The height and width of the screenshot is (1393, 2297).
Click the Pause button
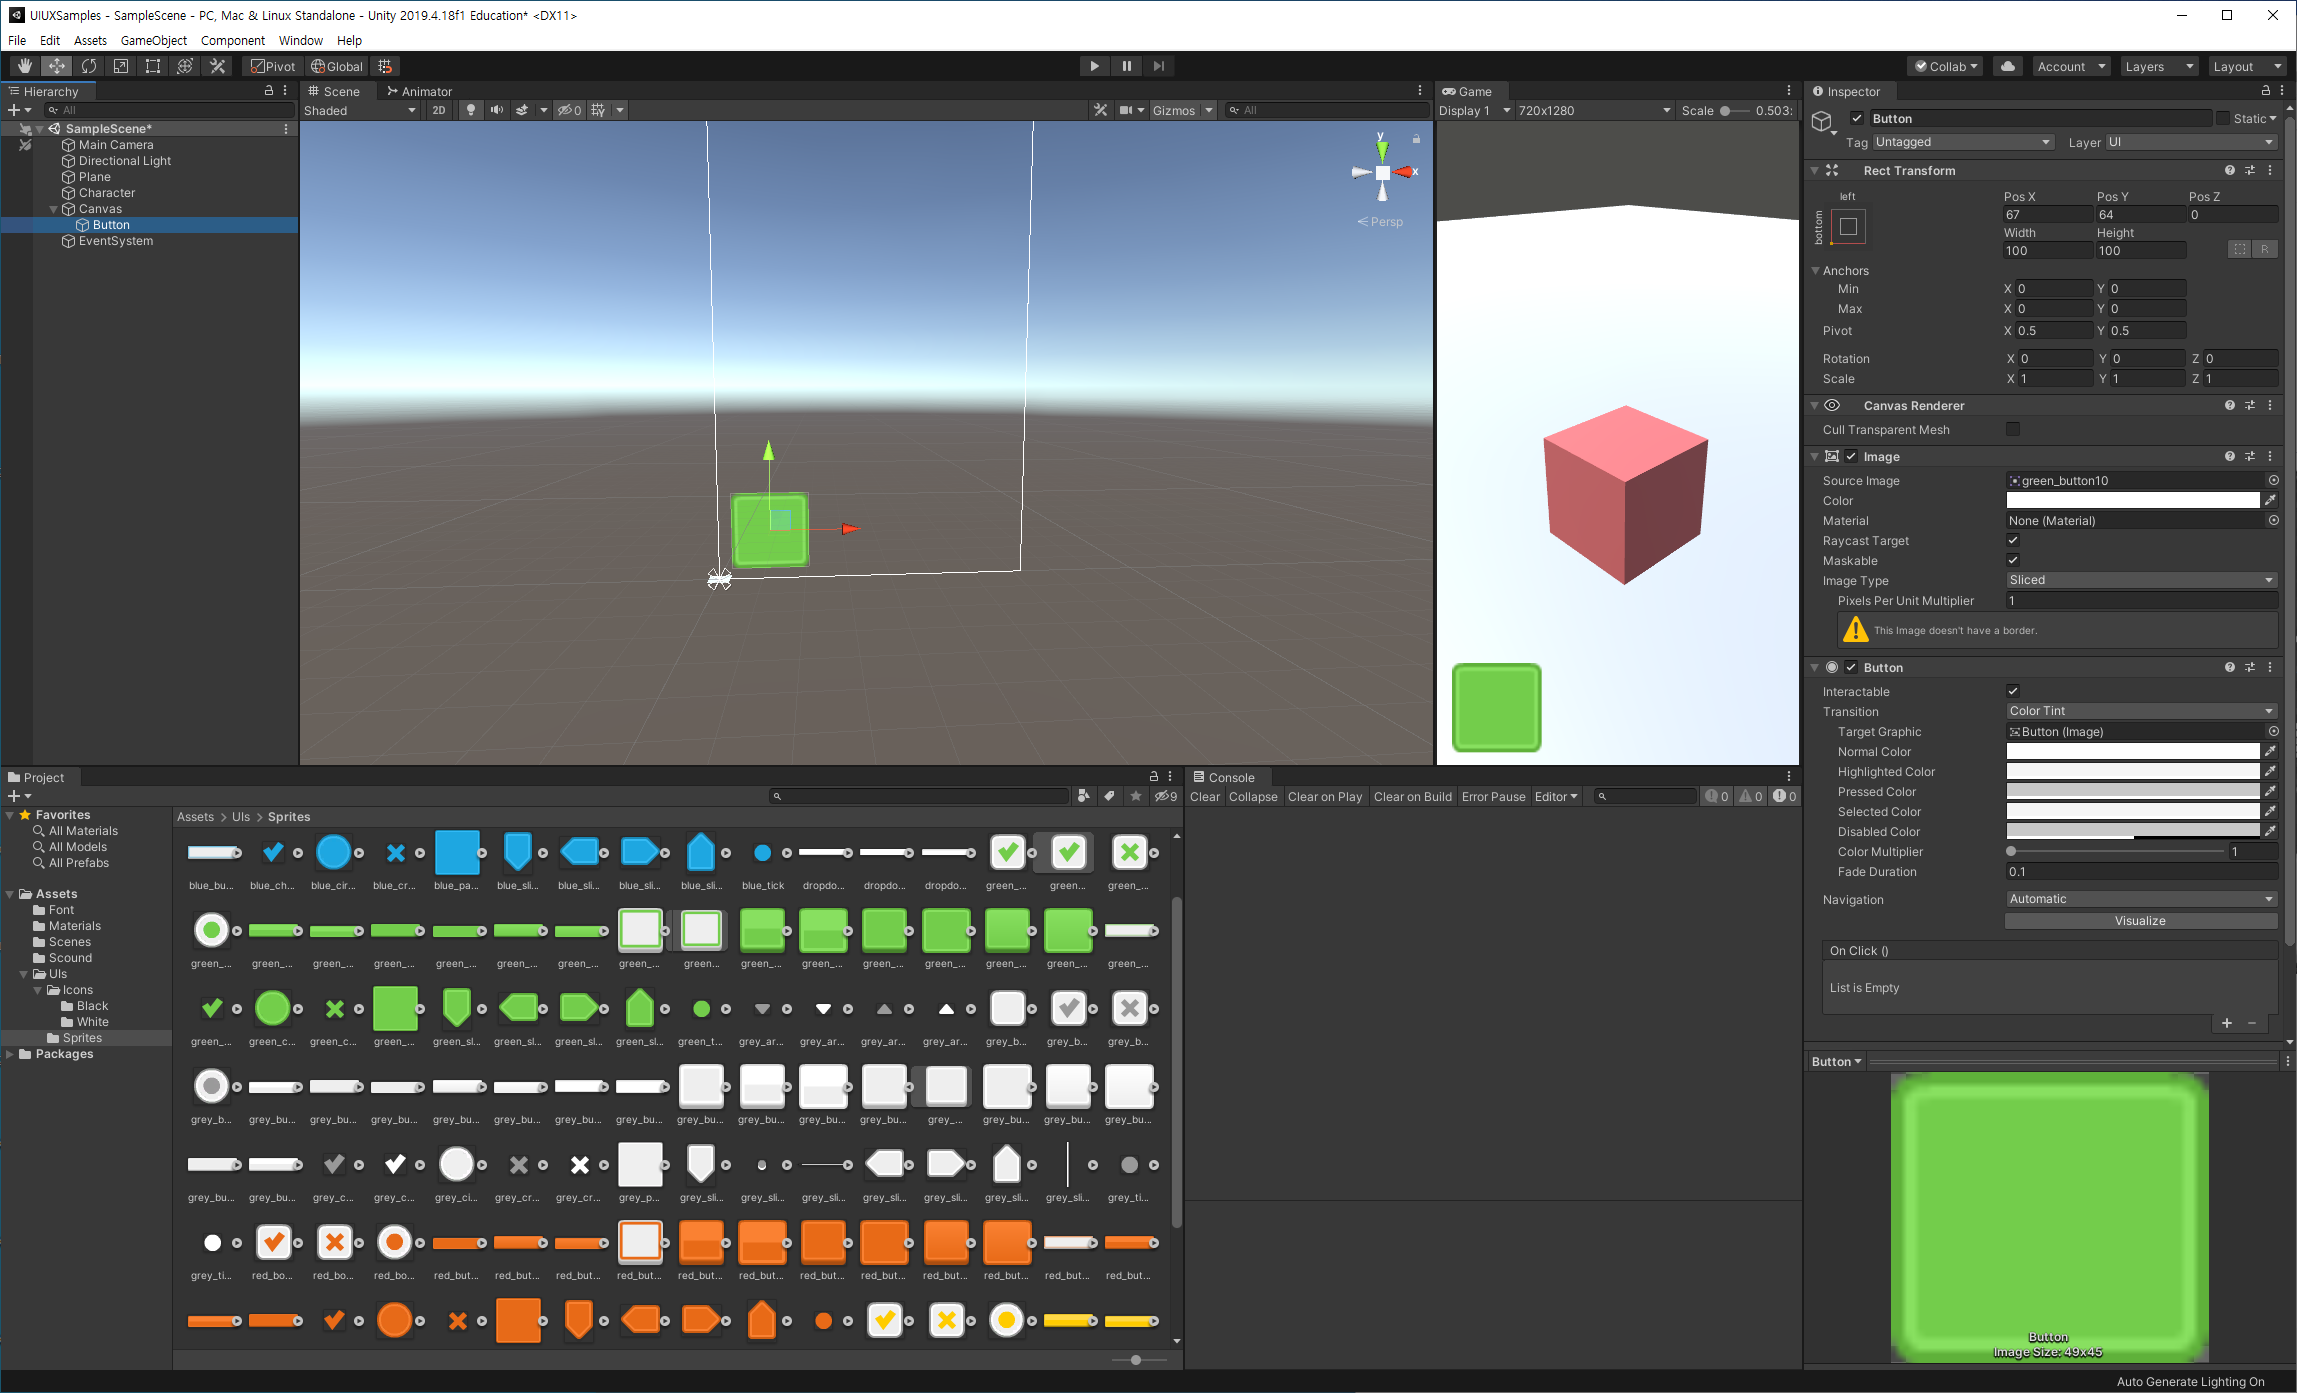(x=1126, y=66)
